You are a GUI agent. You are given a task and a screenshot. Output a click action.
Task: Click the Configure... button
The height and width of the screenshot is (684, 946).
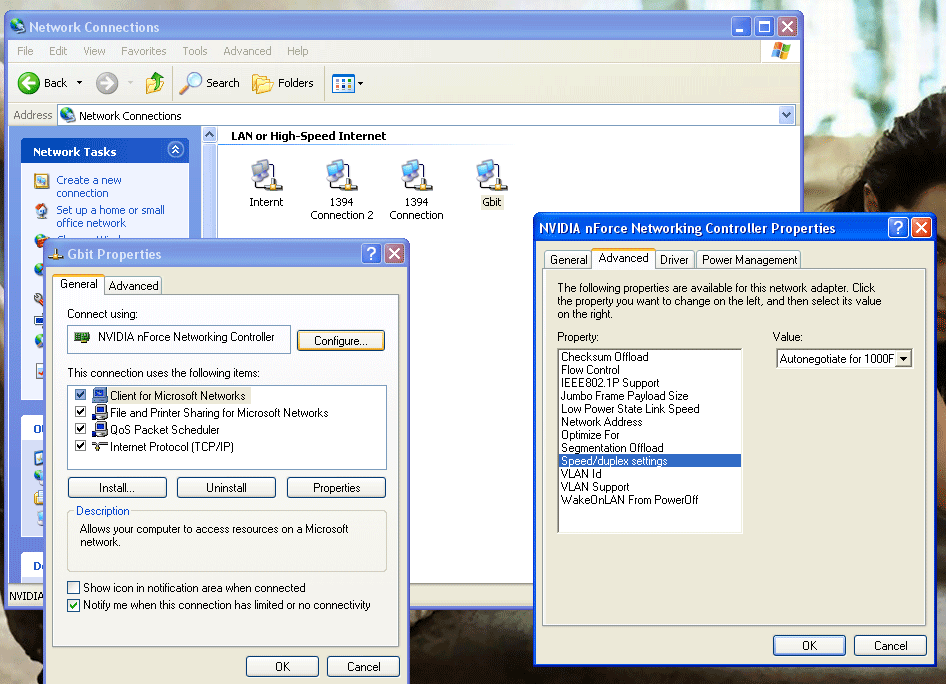coord(341,341)
